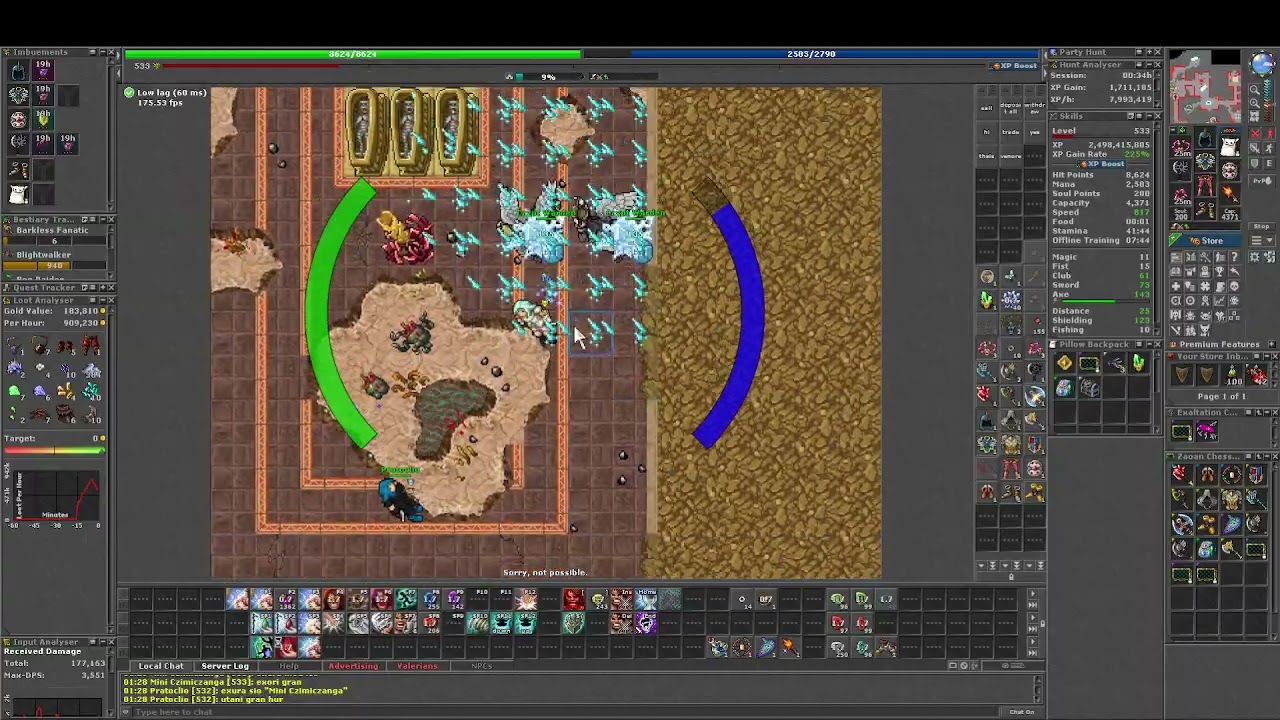Toggle the Chat On button
Screen dimensions: 1280x720
[1022, 712]
